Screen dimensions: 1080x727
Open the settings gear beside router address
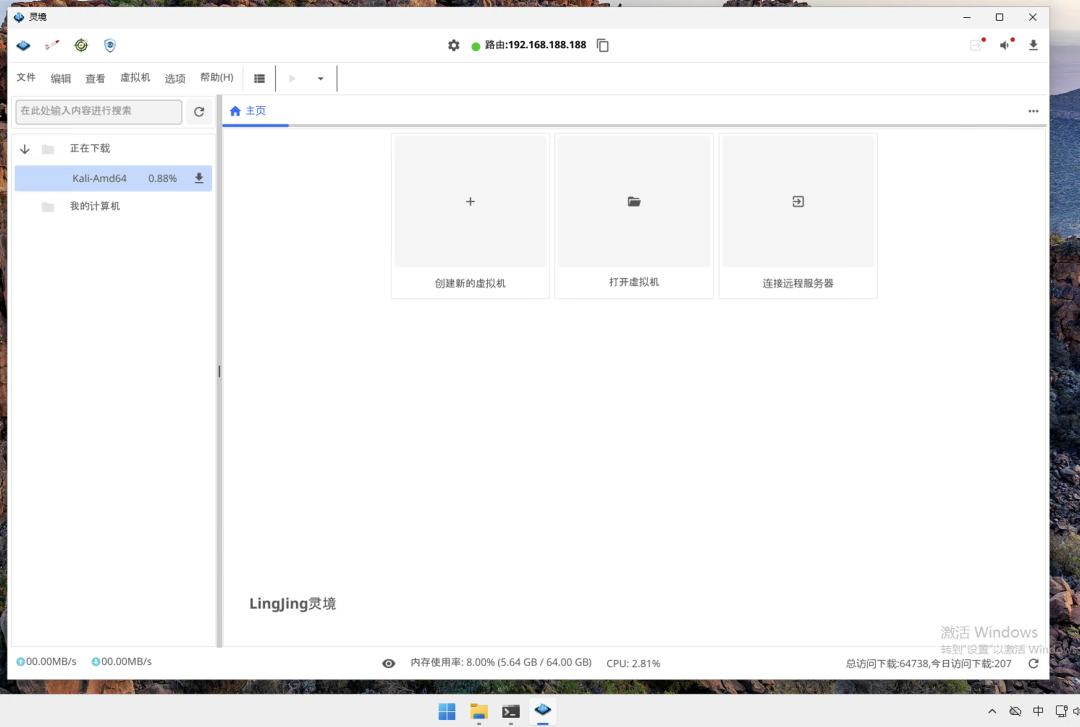pyautogui.click(x=453, y=45)
